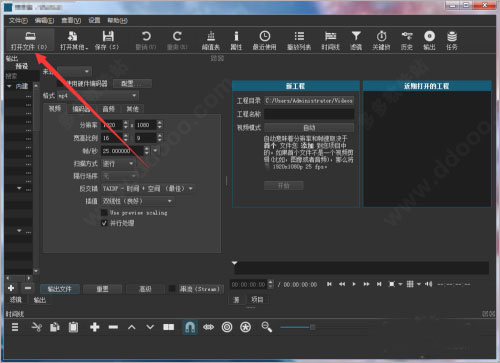This screenshot has height=363, width=500.
Task: Click the Open File (打开文件) toolbar button
Action: pyautogui.click(x=30, y=40)
